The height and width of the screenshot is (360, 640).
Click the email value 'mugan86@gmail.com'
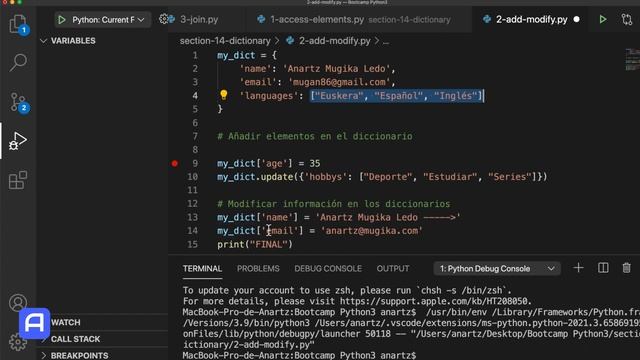coord(339,82)
